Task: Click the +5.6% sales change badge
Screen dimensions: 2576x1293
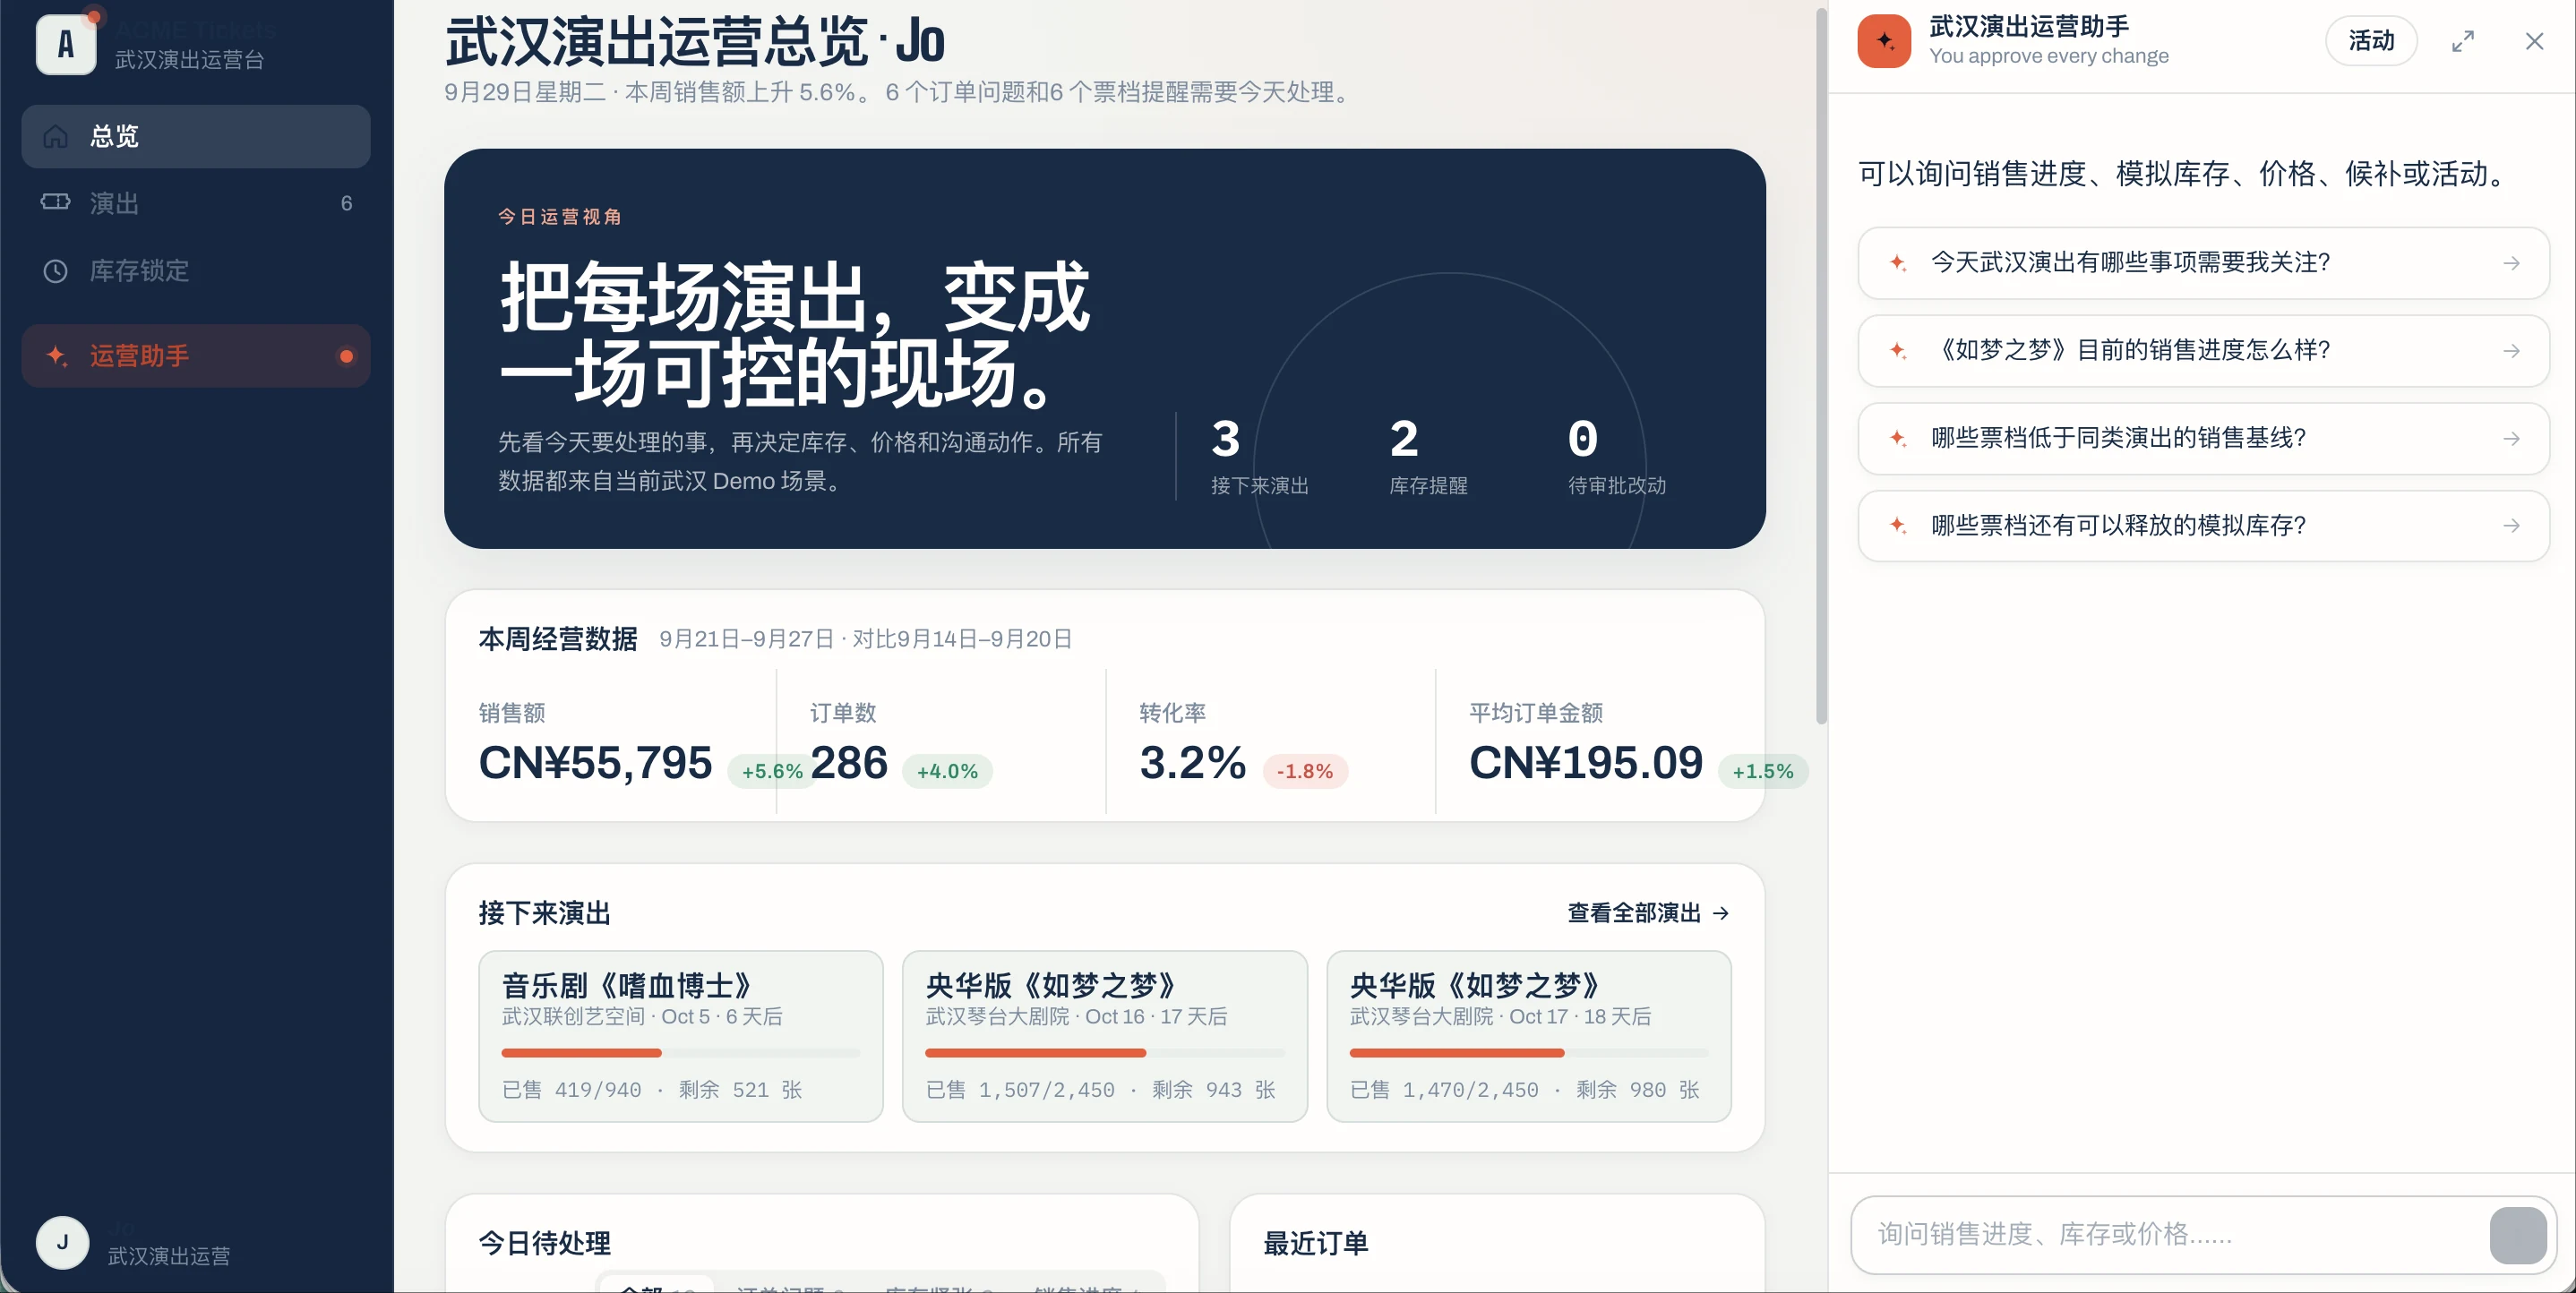Action: point(772,771)
